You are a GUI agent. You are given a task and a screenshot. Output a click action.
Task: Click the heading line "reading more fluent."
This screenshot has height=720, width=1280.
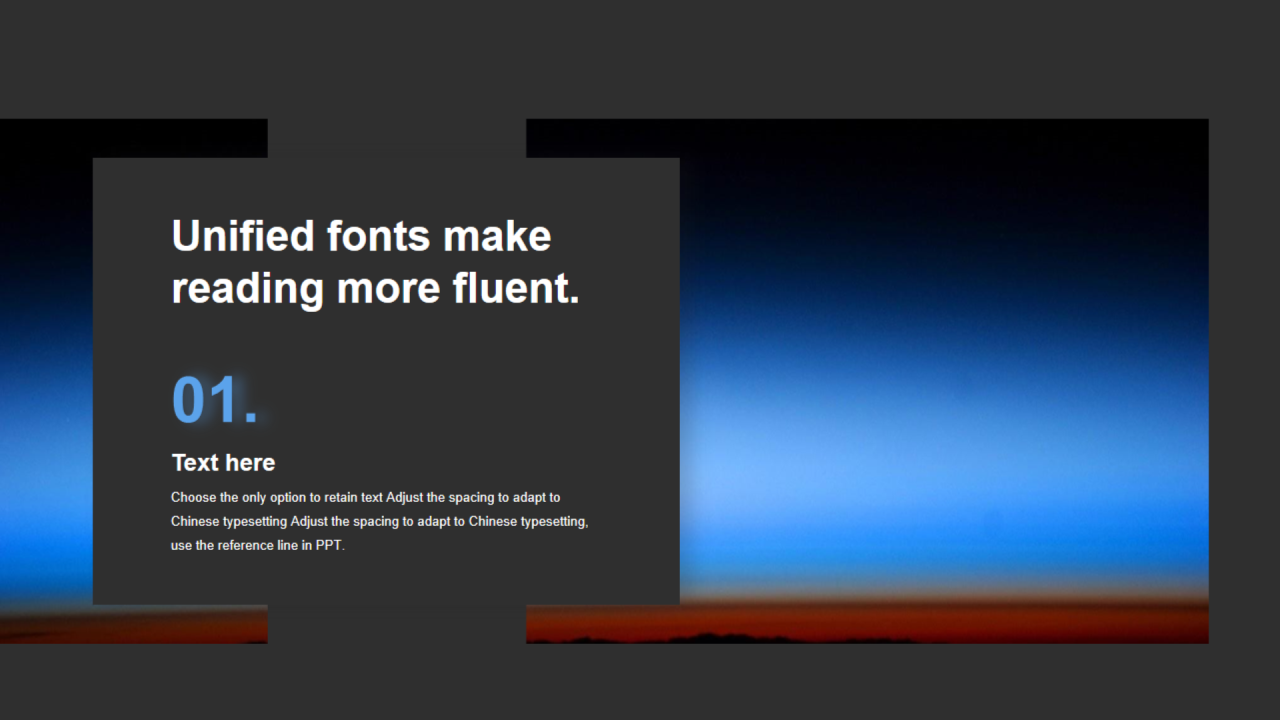[375, 289]
